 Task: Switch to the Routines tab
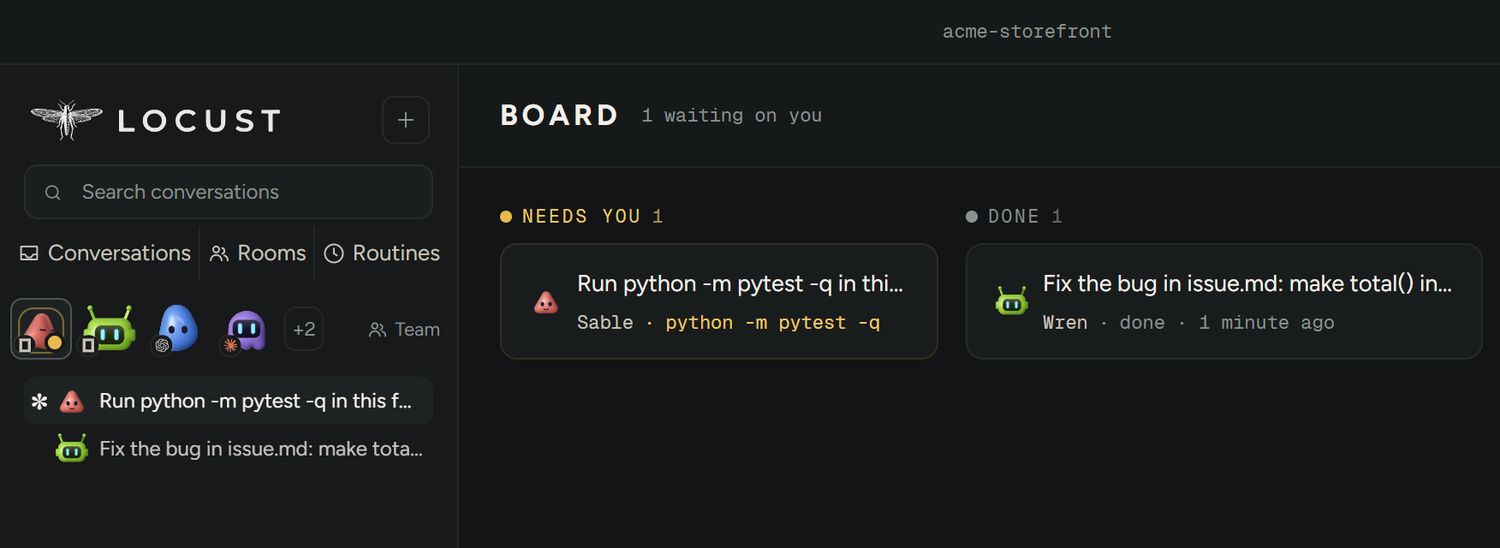pyautogui.click(x=382, y=253)
